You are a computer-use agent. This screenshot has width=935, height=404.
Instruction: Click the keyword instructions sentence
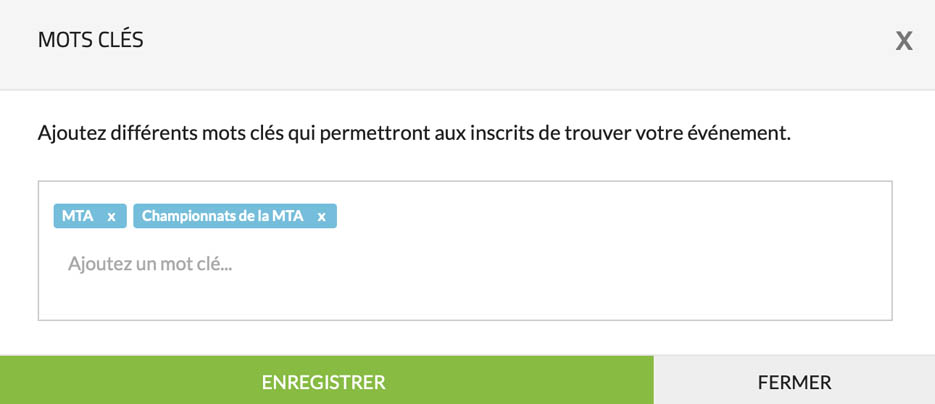click(414, 132)
